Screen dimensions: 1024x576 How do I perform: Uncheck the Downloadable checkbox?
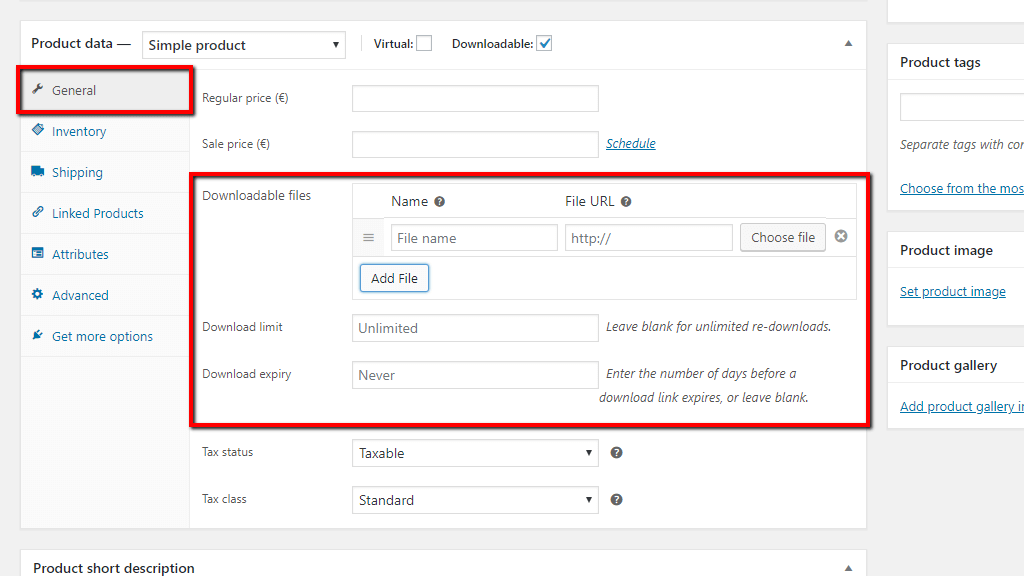pos(544,44)
